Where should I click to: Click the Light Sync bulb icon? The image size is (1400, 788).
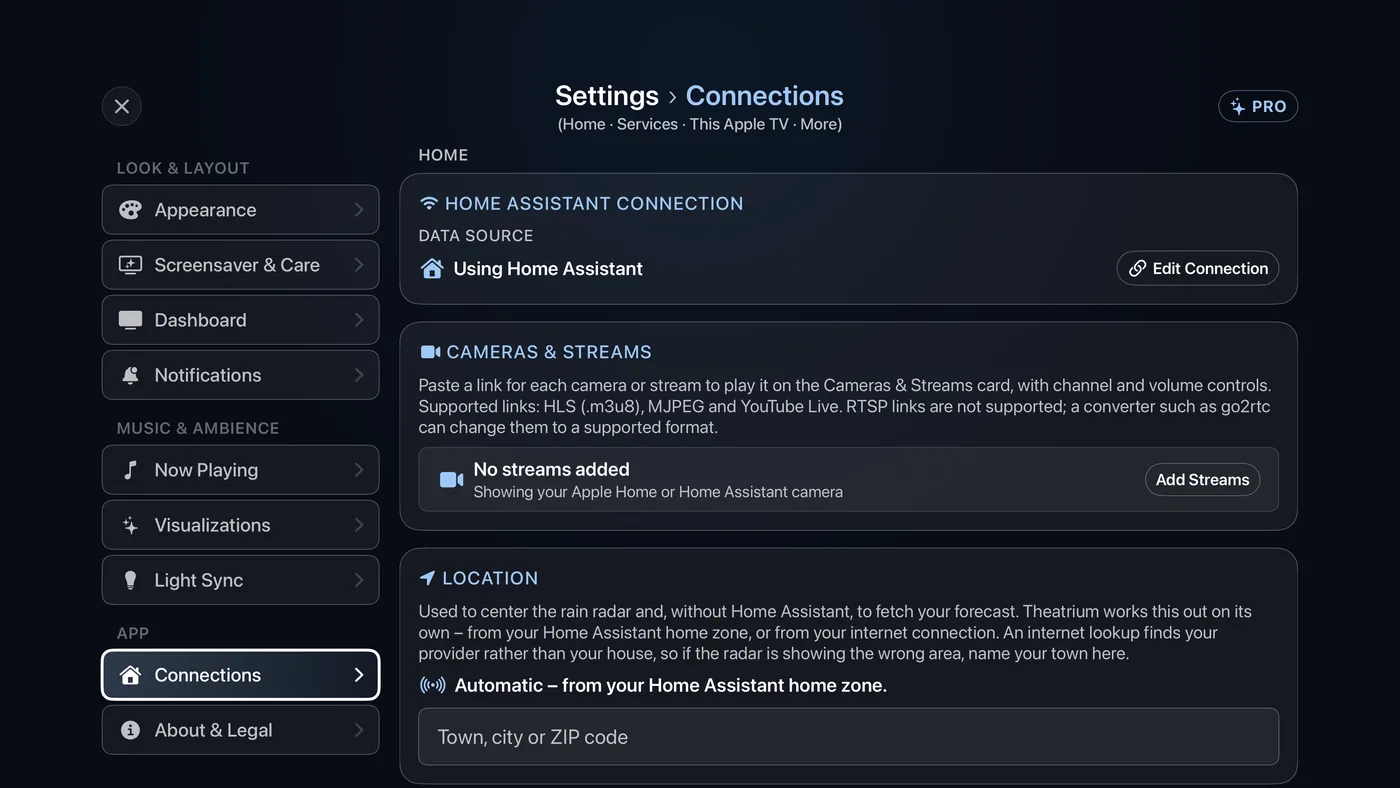pyautogui.click(x=130, y=580)
